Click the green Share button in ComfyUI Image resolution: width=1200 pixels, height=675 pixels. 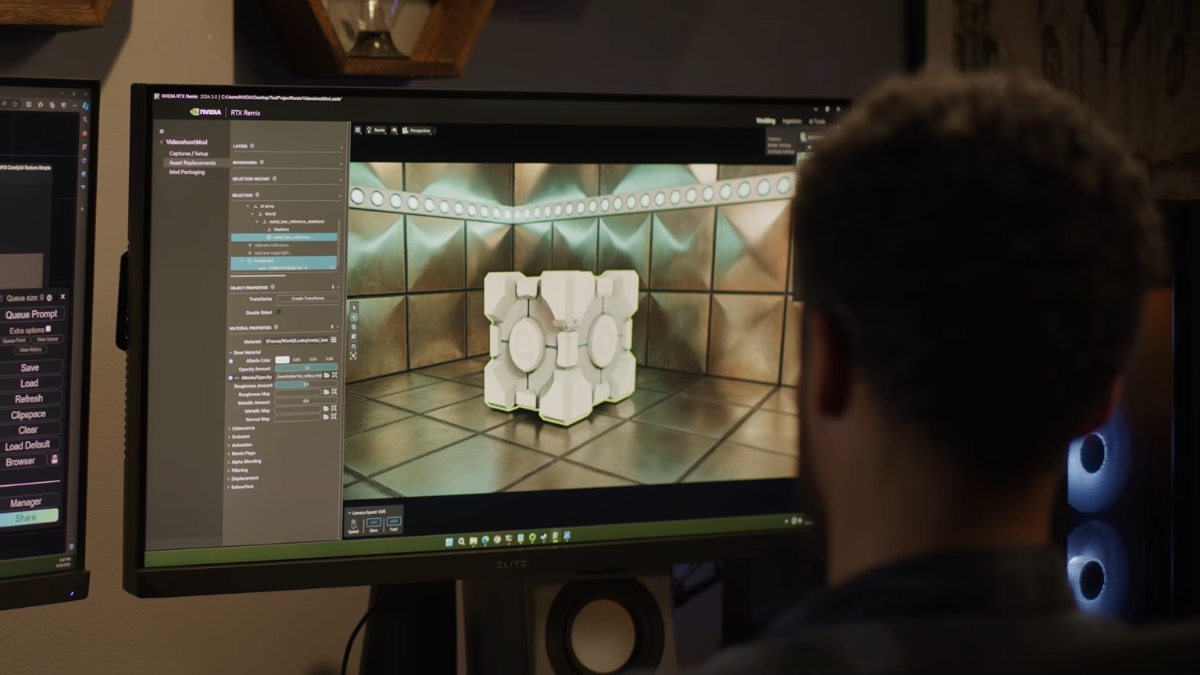[x=28, y=517]
